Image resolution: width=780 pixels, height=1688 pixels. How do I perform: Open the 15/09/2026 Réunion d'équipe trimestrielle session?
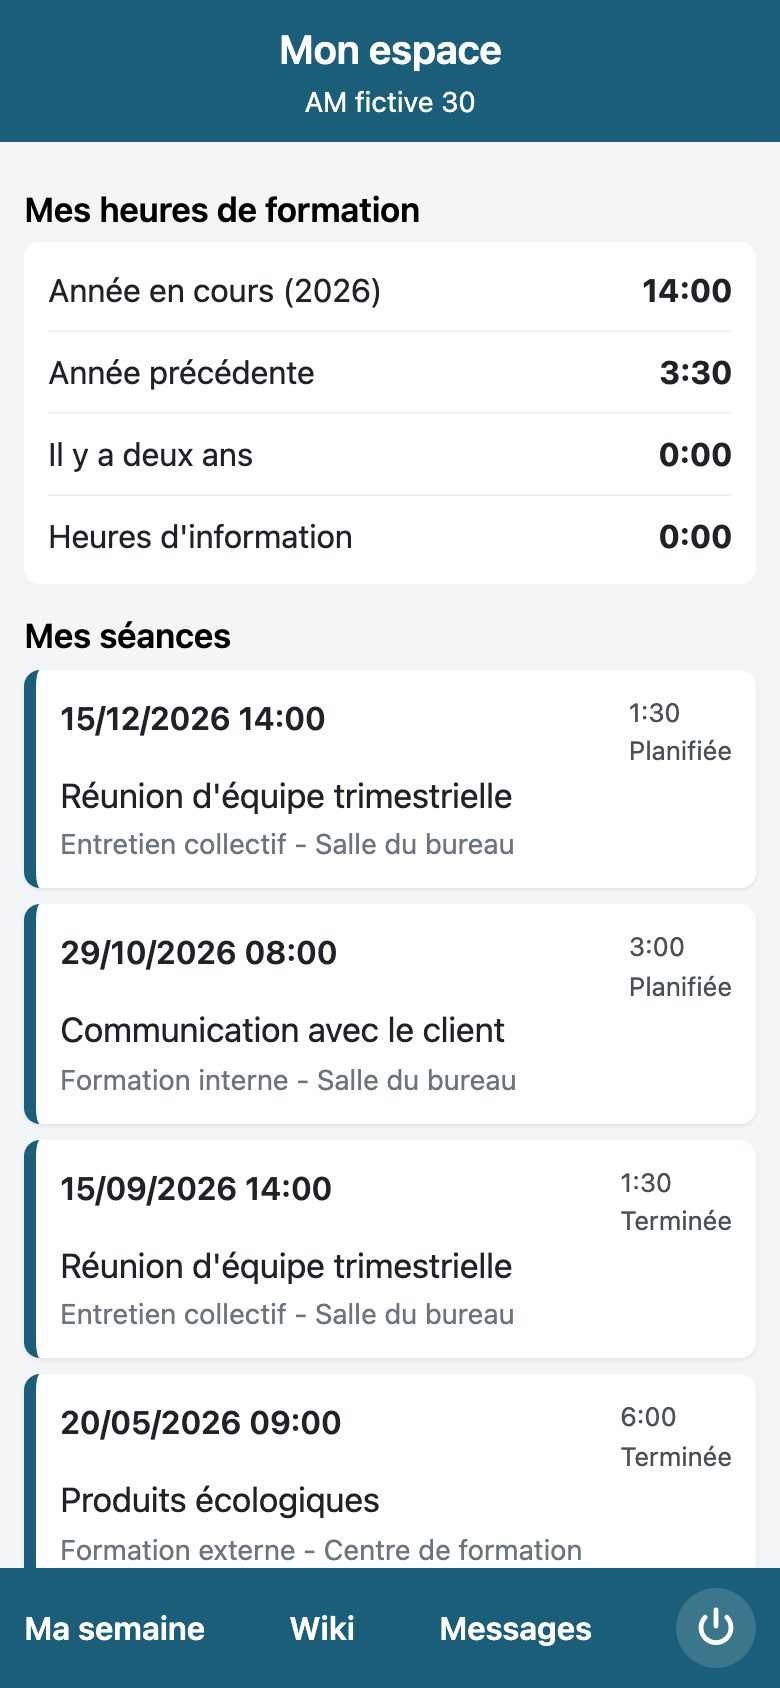390,1249
